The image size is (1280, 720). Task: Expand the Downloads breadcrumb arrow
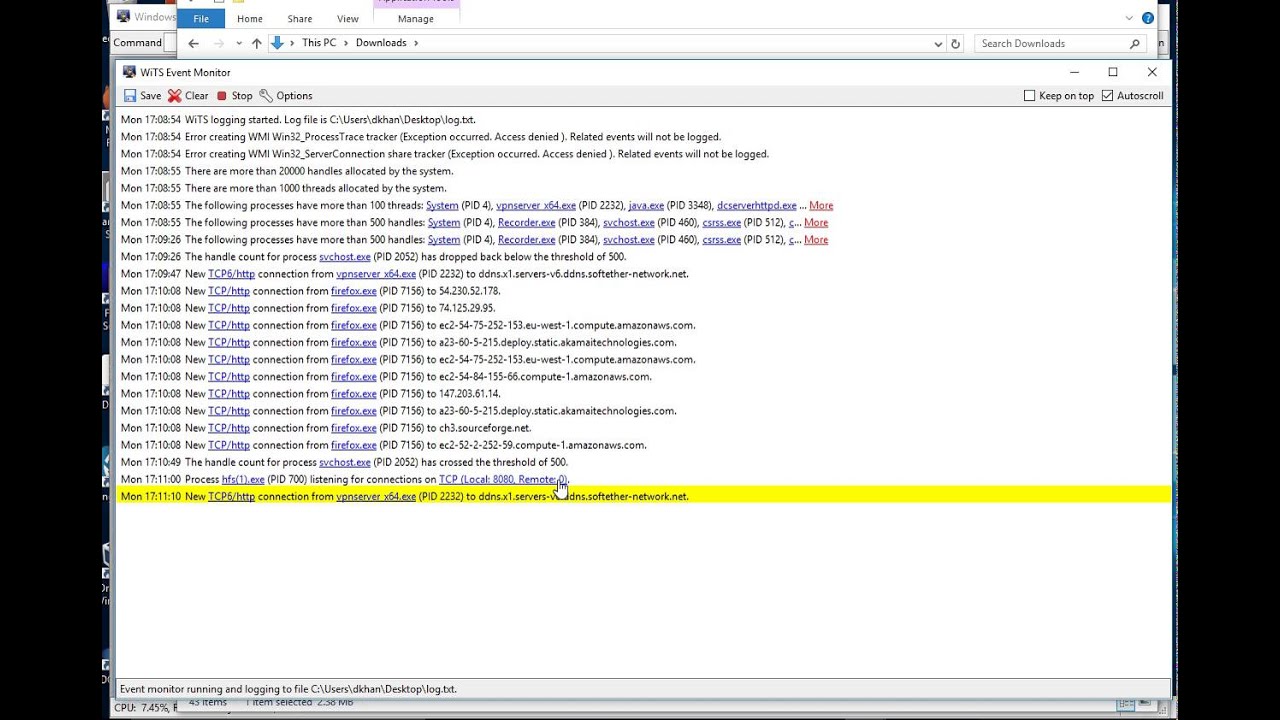[x=416, y=43]
